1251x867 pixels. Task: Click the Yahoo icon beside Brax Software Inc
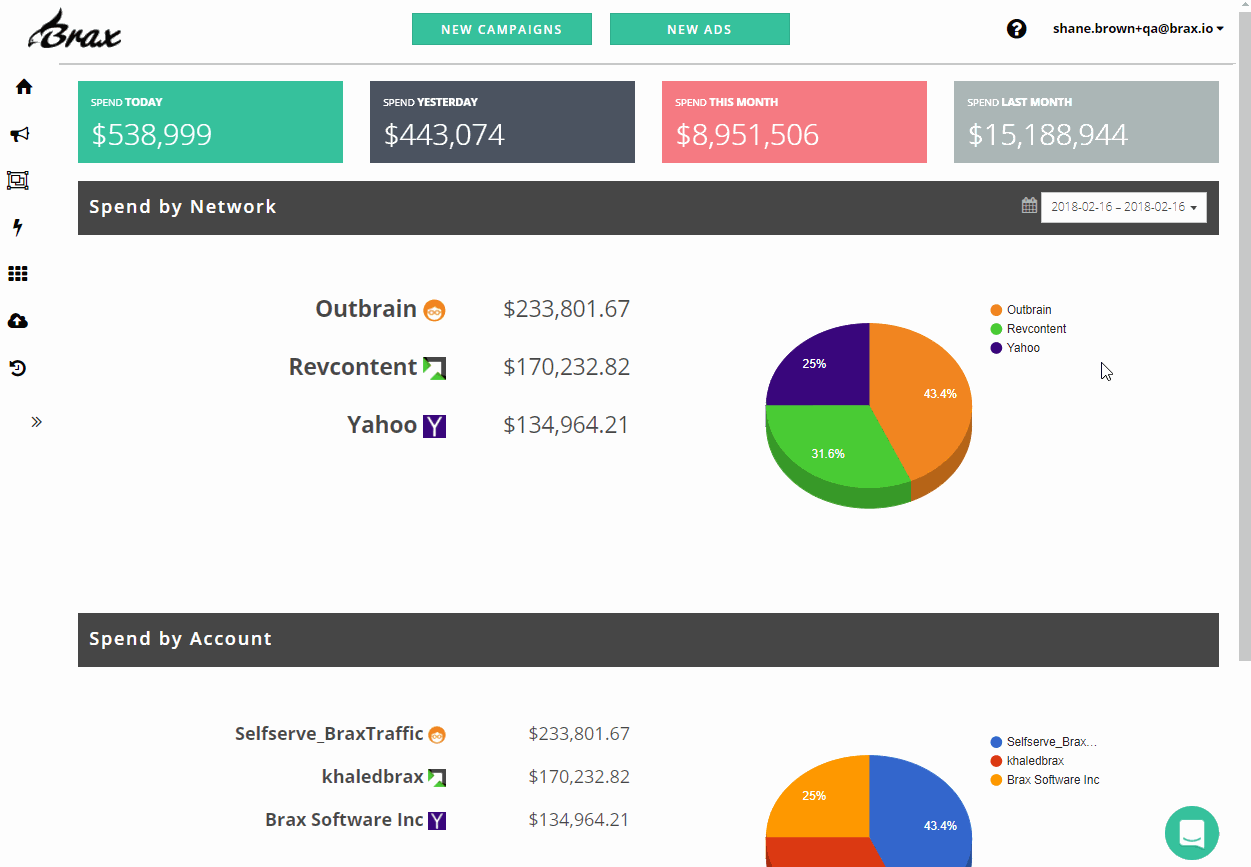[437, 821]
